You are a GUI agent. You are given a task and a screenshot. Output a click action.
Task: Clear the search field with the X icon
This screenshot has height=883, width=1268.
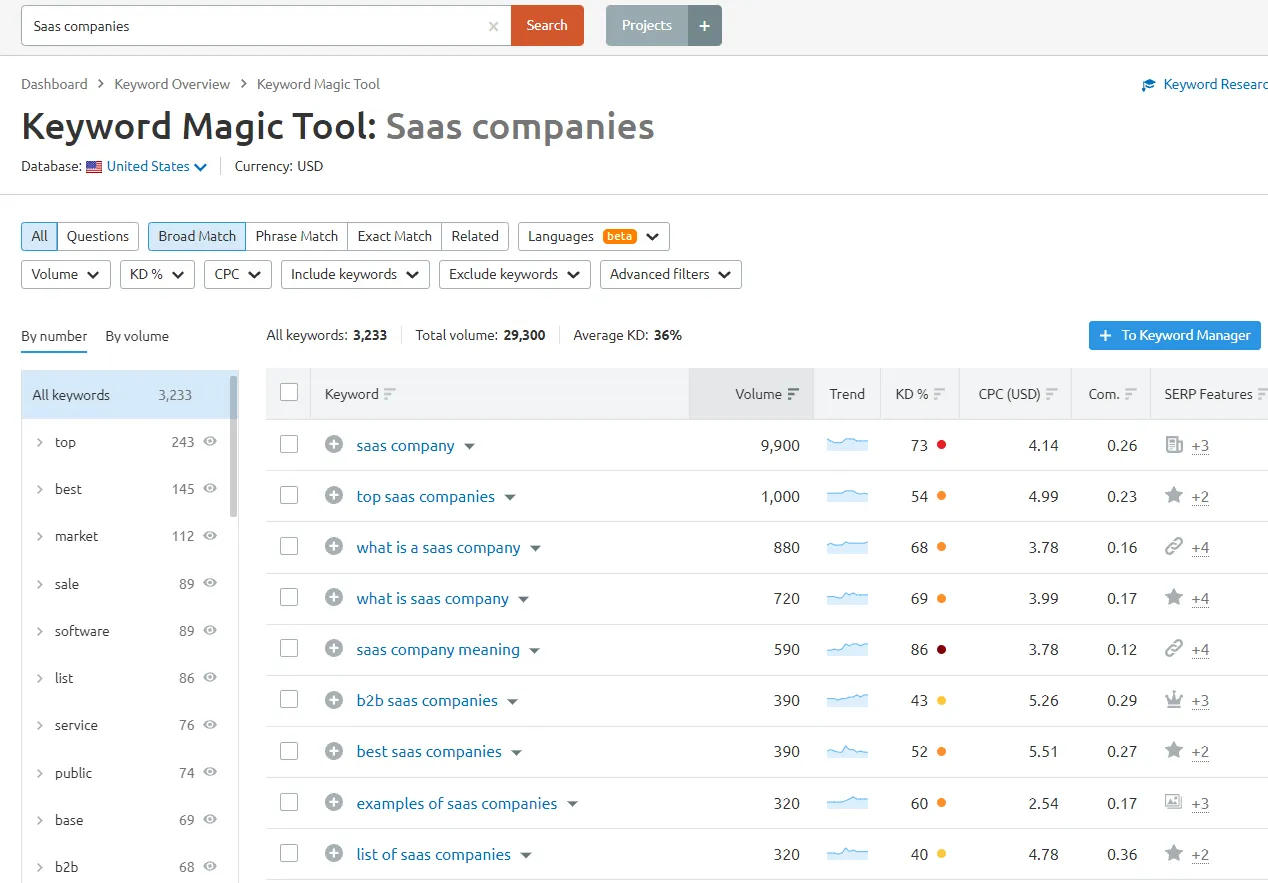point(493,27)
